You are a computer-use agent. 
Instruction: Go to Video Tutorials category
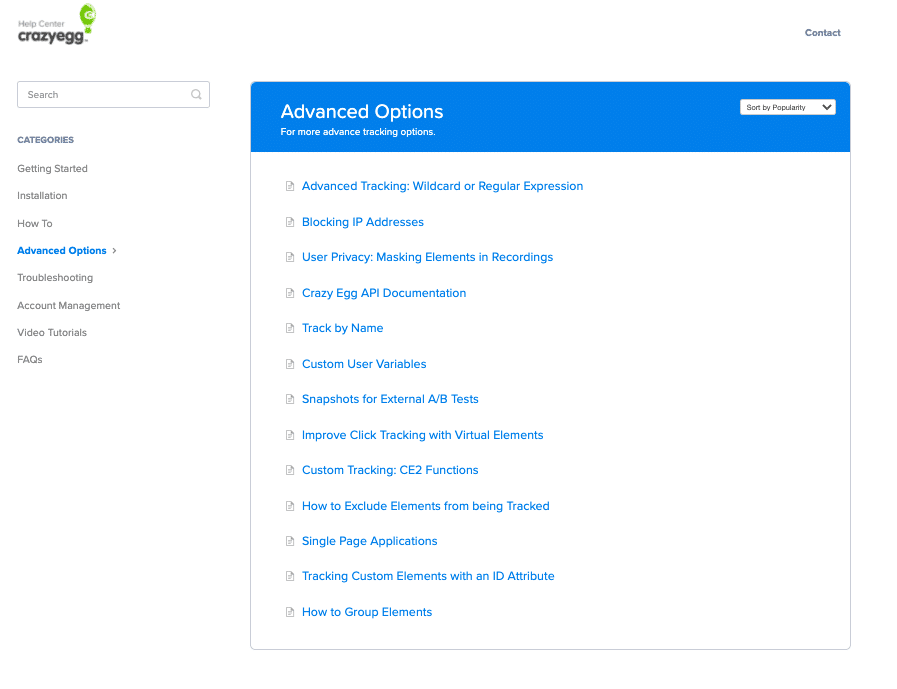[52, 333]
